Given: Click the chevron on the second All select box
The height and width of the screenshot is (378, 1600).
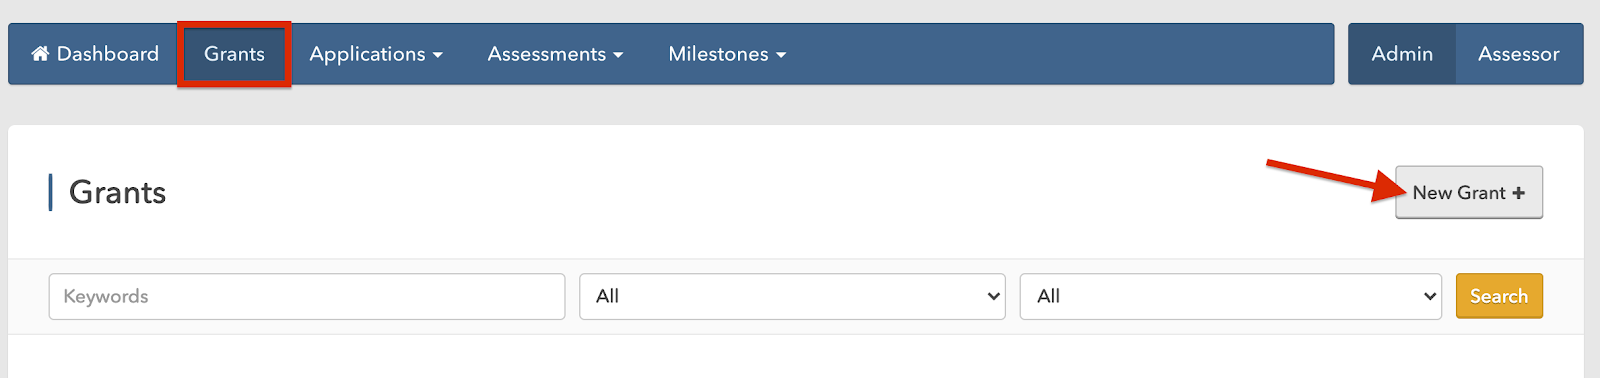Looking at the screenshot, I should click(x=1430, y=296).
